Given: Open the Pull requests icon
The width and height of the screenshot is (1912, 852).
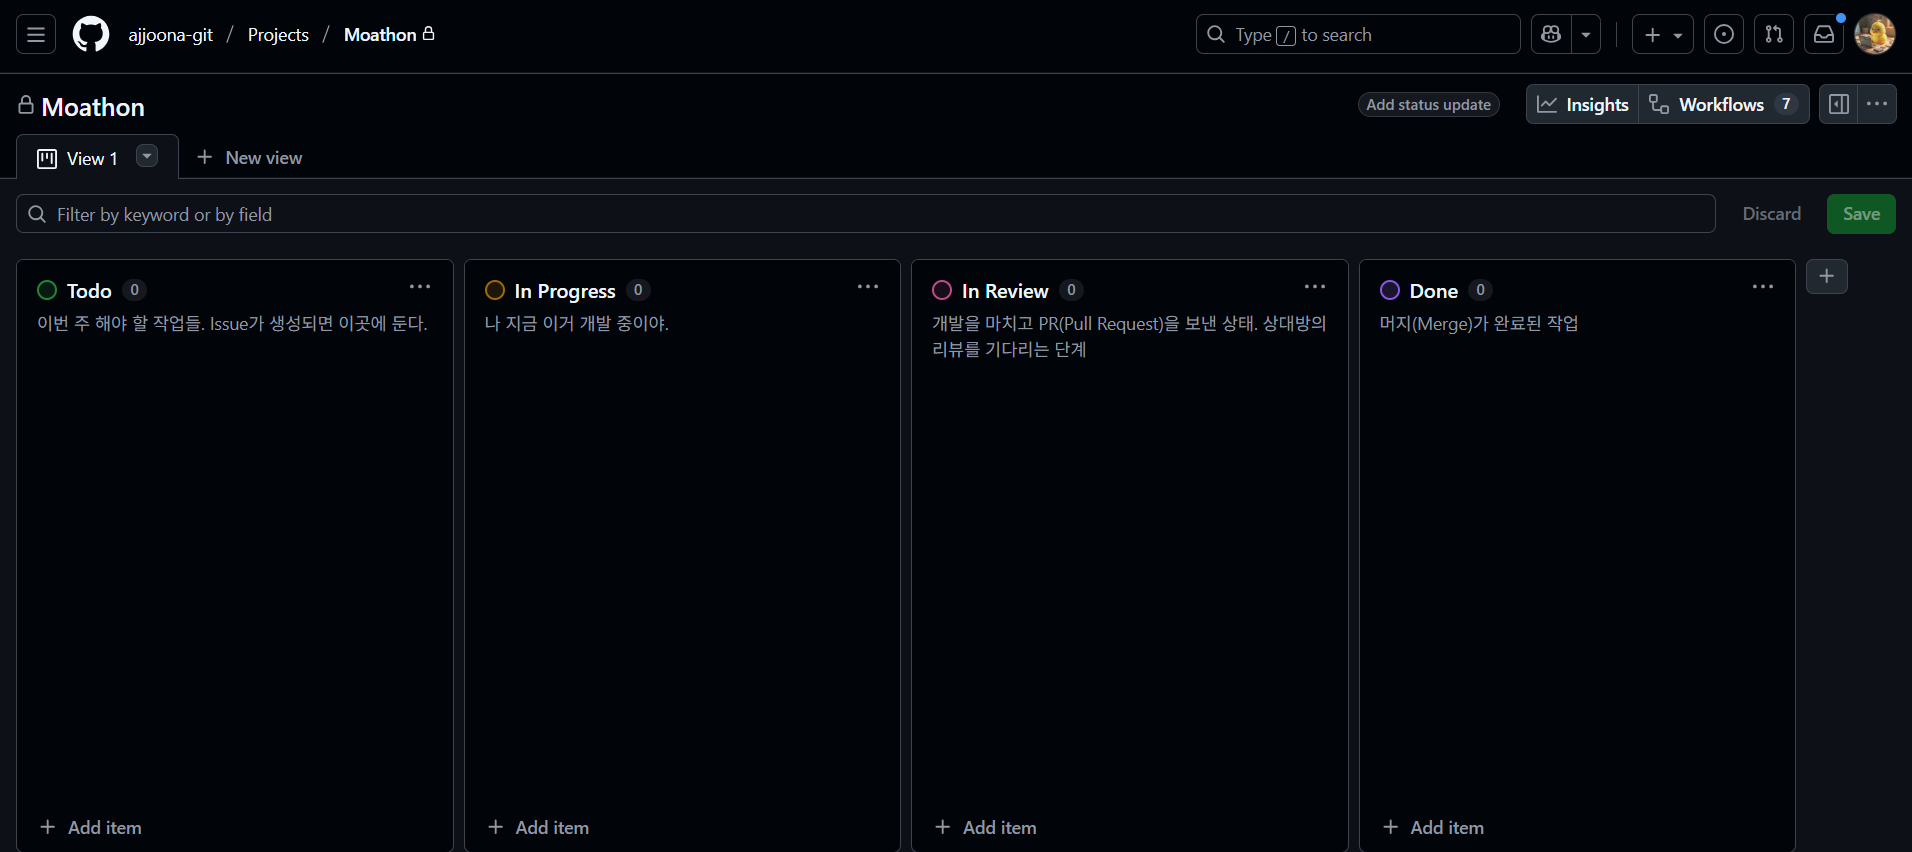Looking at the screenshot, I should [1774, 35].
